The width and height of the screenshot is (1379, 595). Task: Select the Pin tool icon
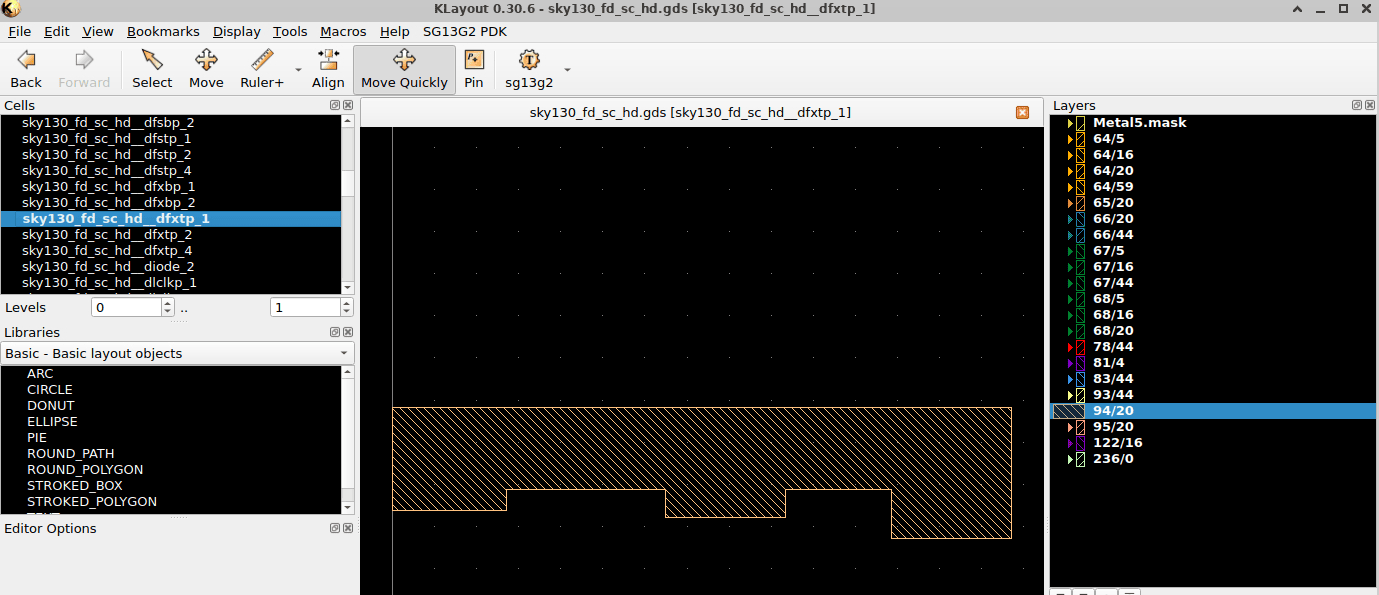tap(474, 60)
